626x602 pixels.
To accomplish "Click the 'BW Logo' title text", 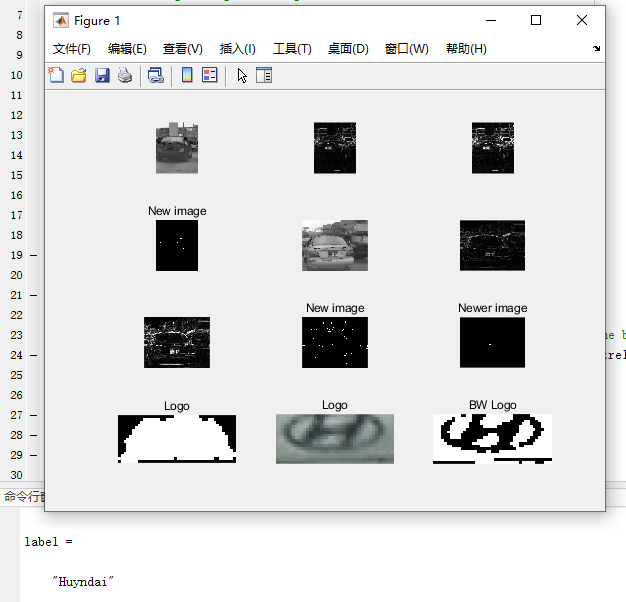I will coord(493,405).
